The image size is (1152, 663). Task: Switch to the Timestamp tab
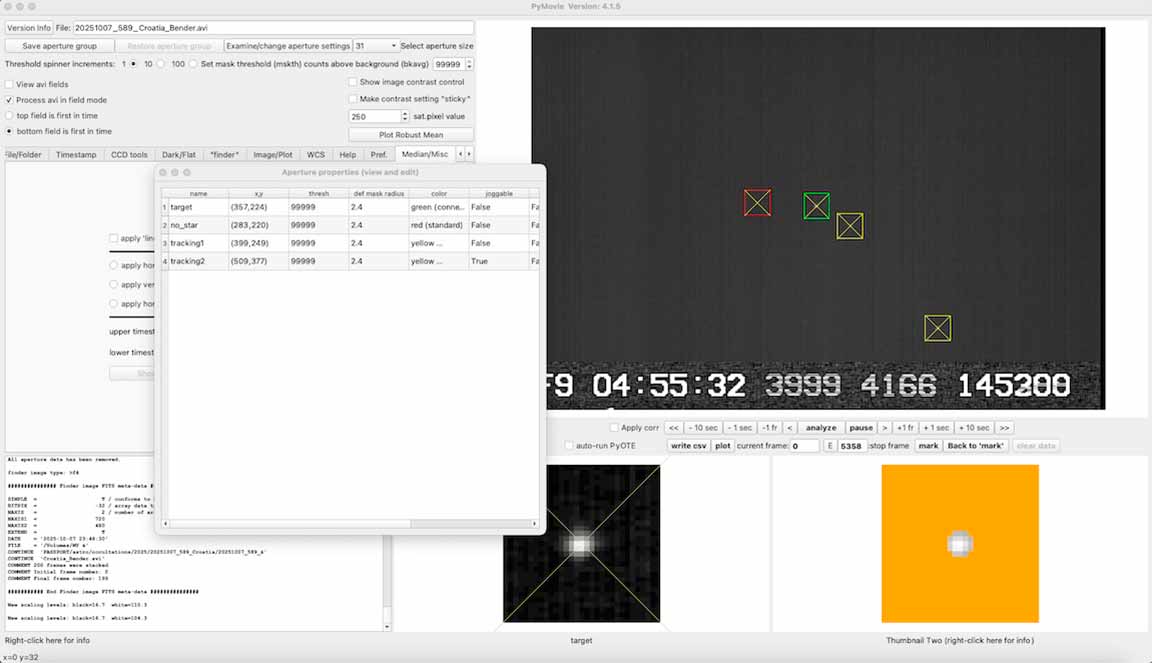point(76,155)
